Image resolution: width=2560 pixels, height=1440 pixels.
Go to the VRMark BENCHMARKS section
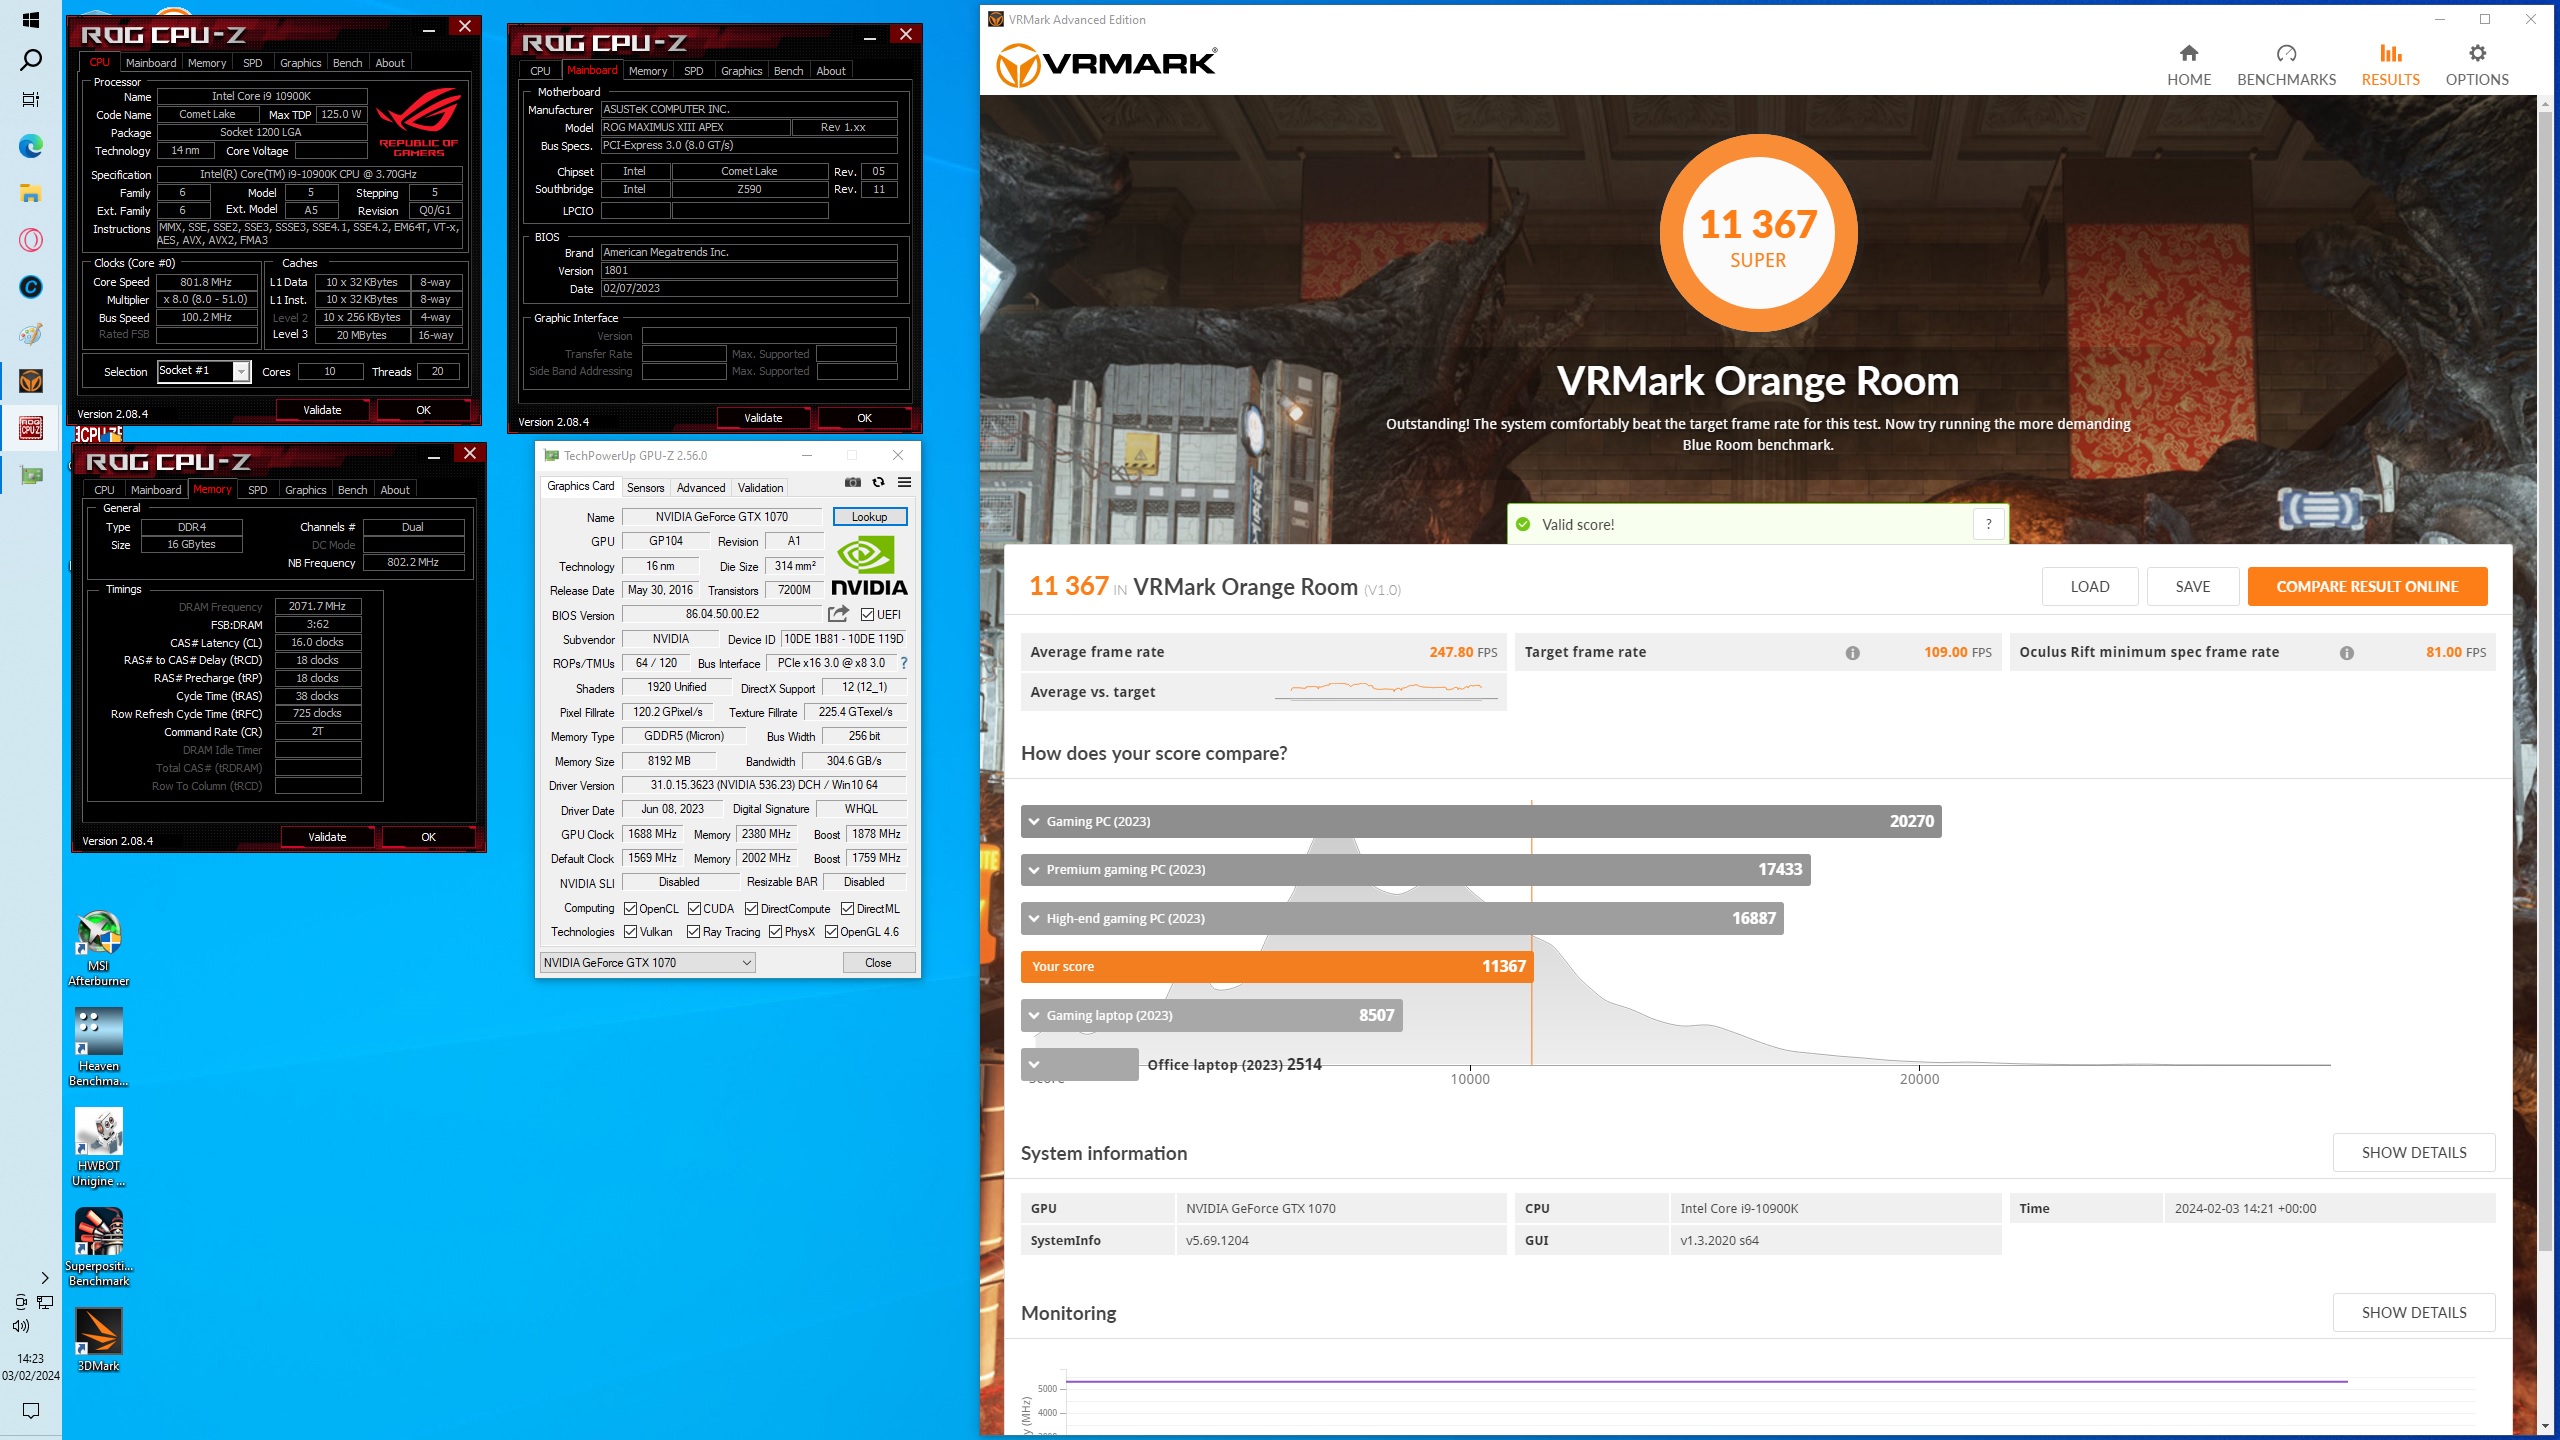tap(2286, 66)
